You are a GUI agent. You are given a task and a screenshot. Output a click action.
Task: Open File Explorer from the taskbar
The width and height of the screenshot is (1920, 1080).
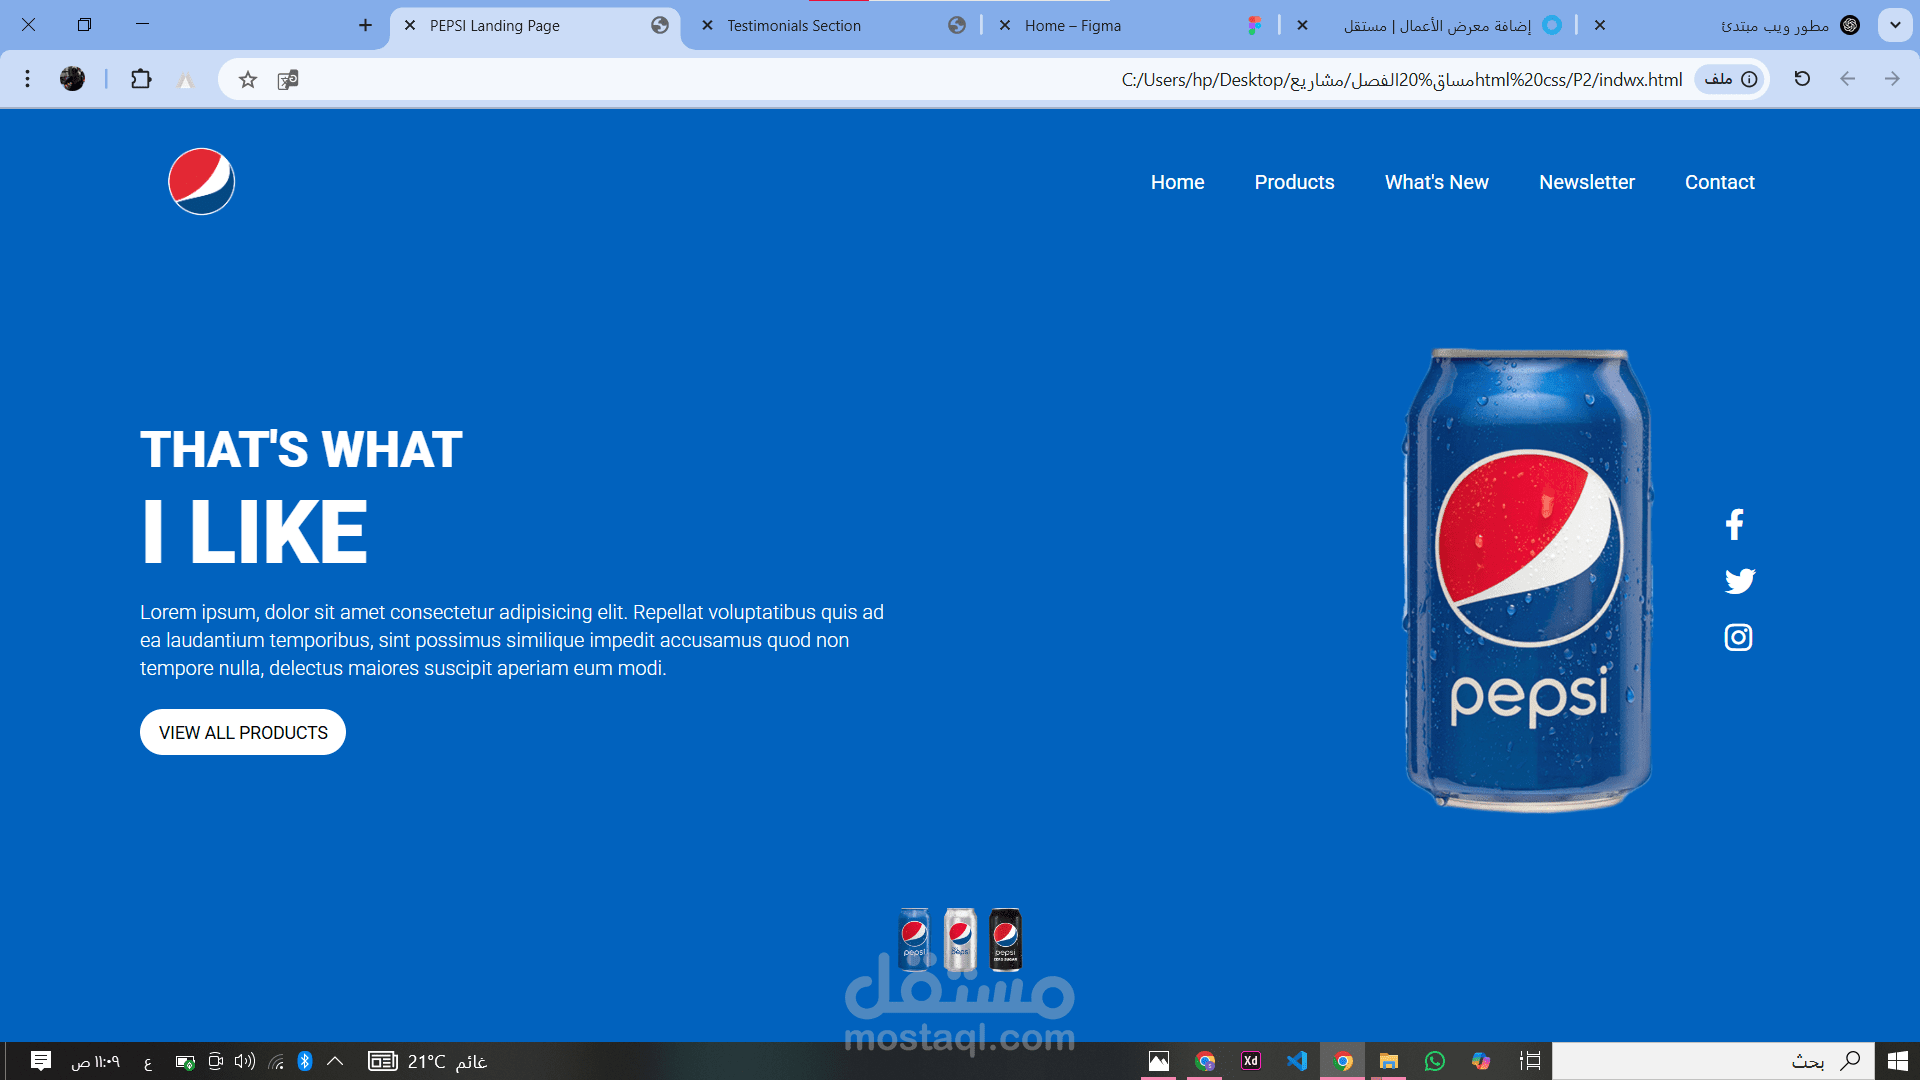pyautogui.click(x=1389, y=1061)
